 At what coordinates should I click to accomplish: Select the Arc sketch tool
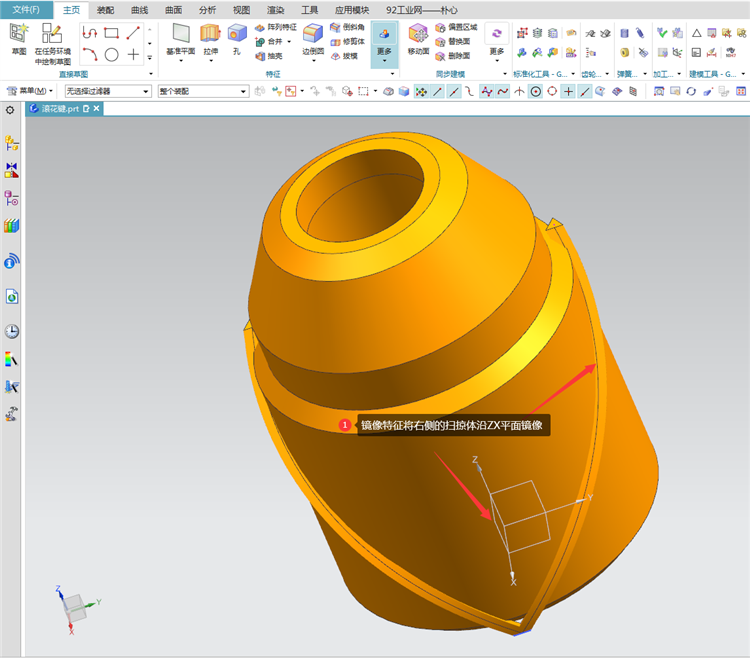coord(89,54)
